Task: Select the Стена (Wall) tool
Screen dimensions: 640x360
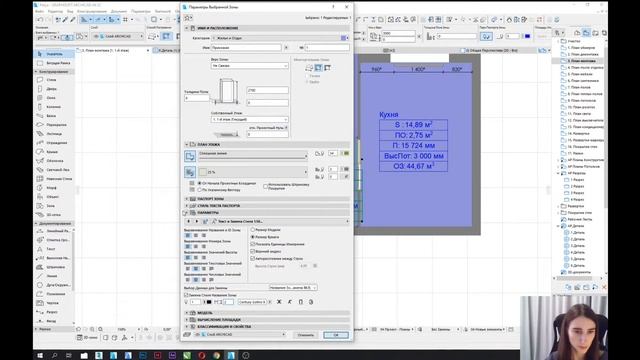Action: coord(54,80)
